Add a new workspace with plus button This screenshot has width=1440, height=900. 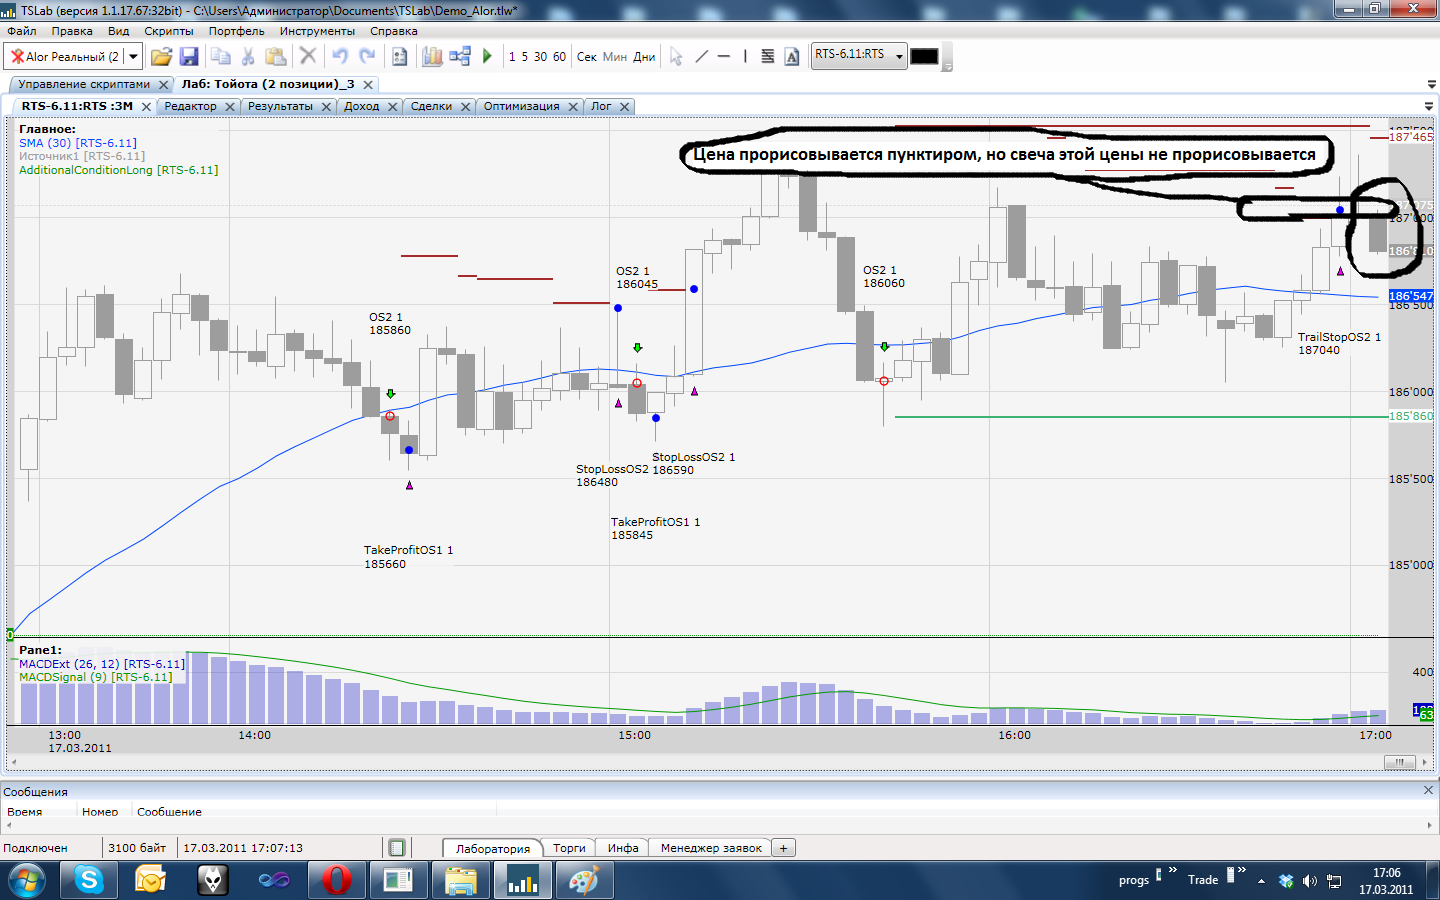pos(784,848)
